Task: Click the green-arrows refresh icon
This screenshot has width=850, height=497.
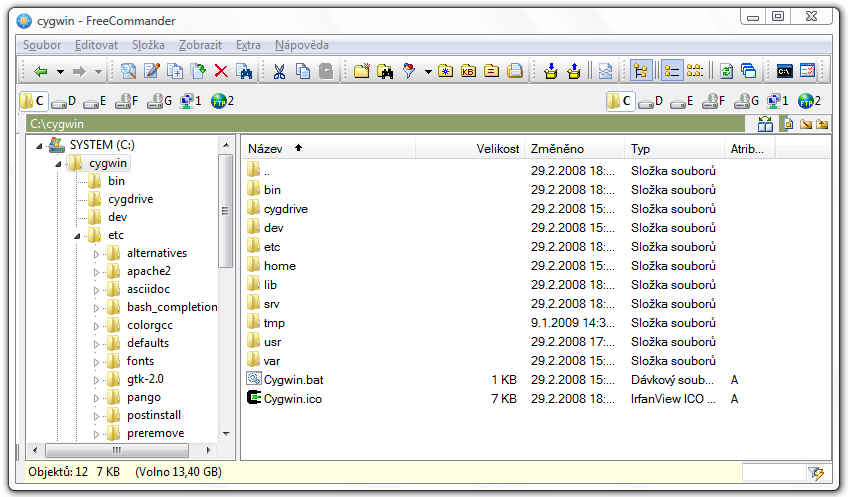Action: coord(726,71)
